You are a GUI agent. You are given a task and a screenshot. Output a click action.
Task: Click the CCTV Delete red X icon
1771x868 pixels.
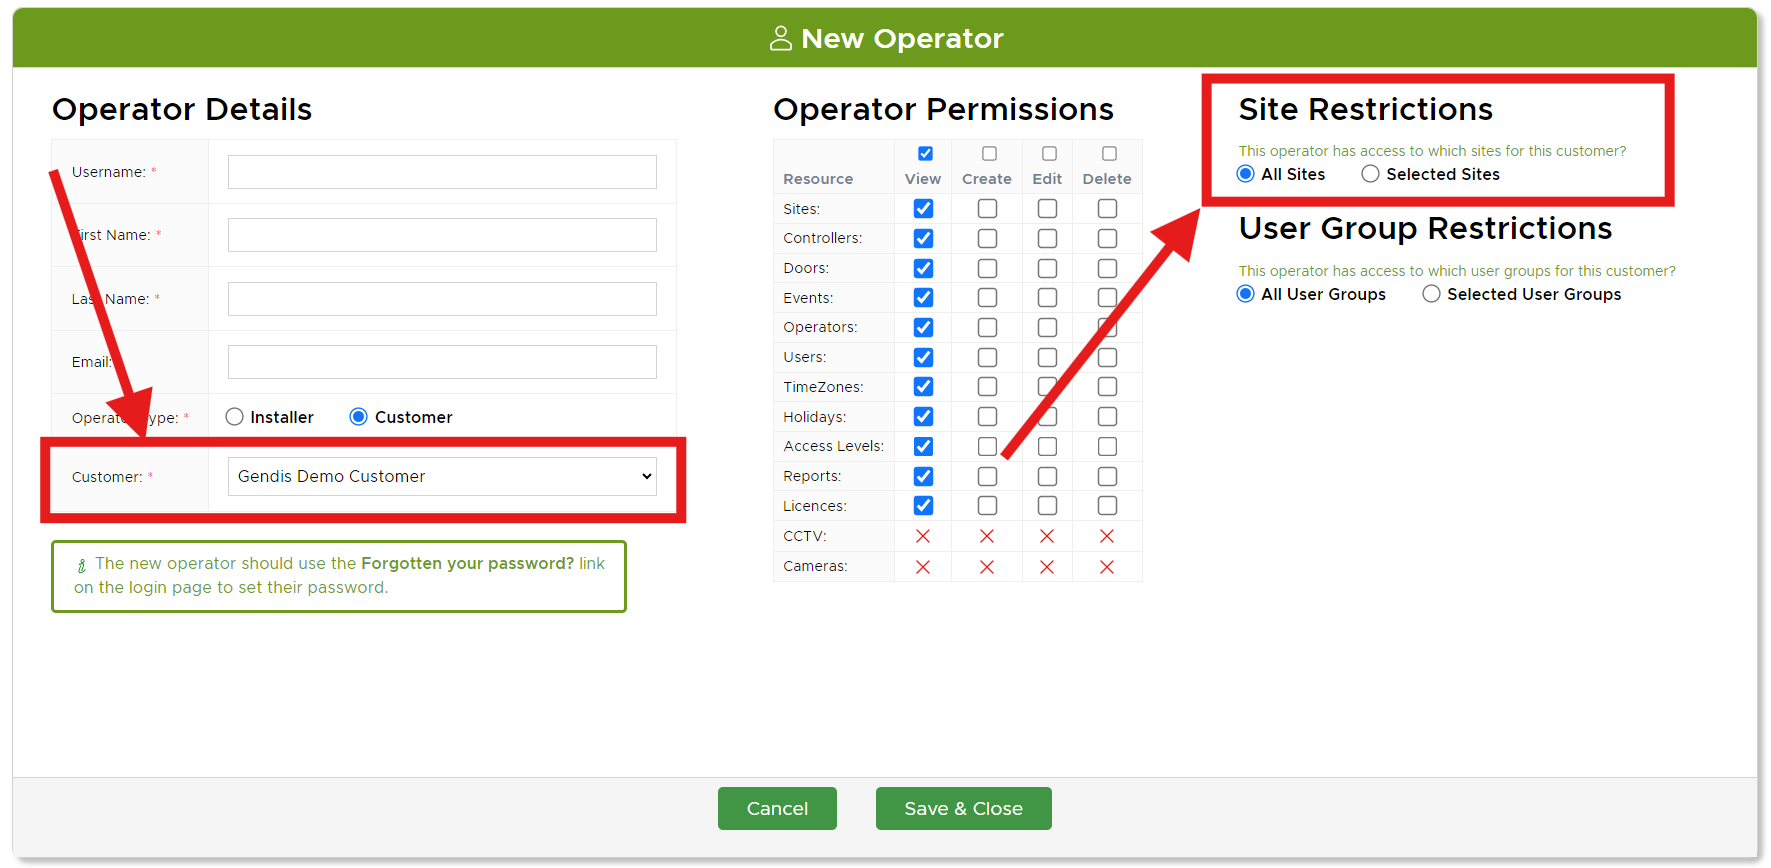1107,537
